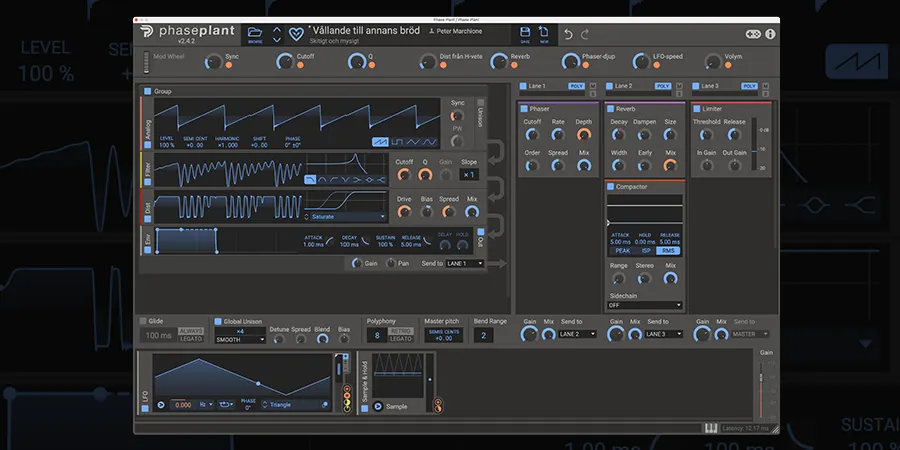Toggle the Env module enable box
This screenshot has height=450, width=900.
[148, 250]
